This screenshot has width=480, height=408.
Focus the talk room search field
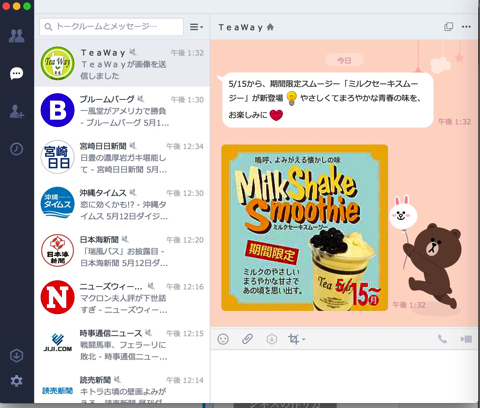[x=111, y=27]
